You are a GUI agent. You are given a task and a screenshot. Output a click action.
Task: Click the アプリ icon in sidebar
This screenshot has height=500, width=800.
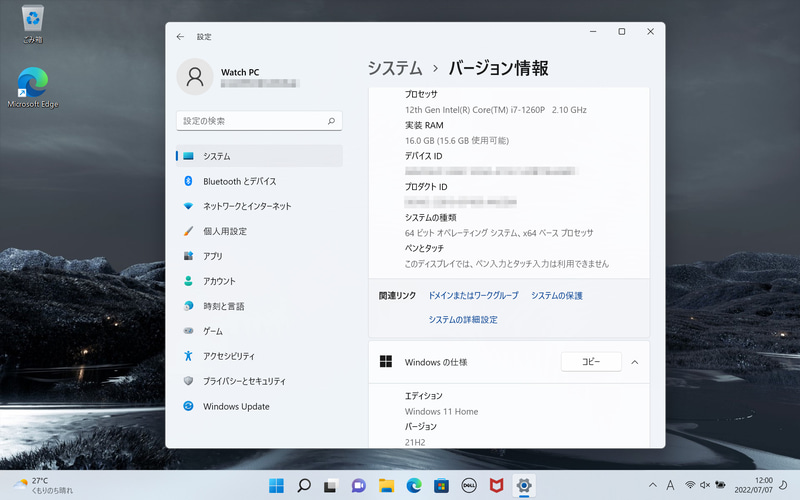click(188, 256)
